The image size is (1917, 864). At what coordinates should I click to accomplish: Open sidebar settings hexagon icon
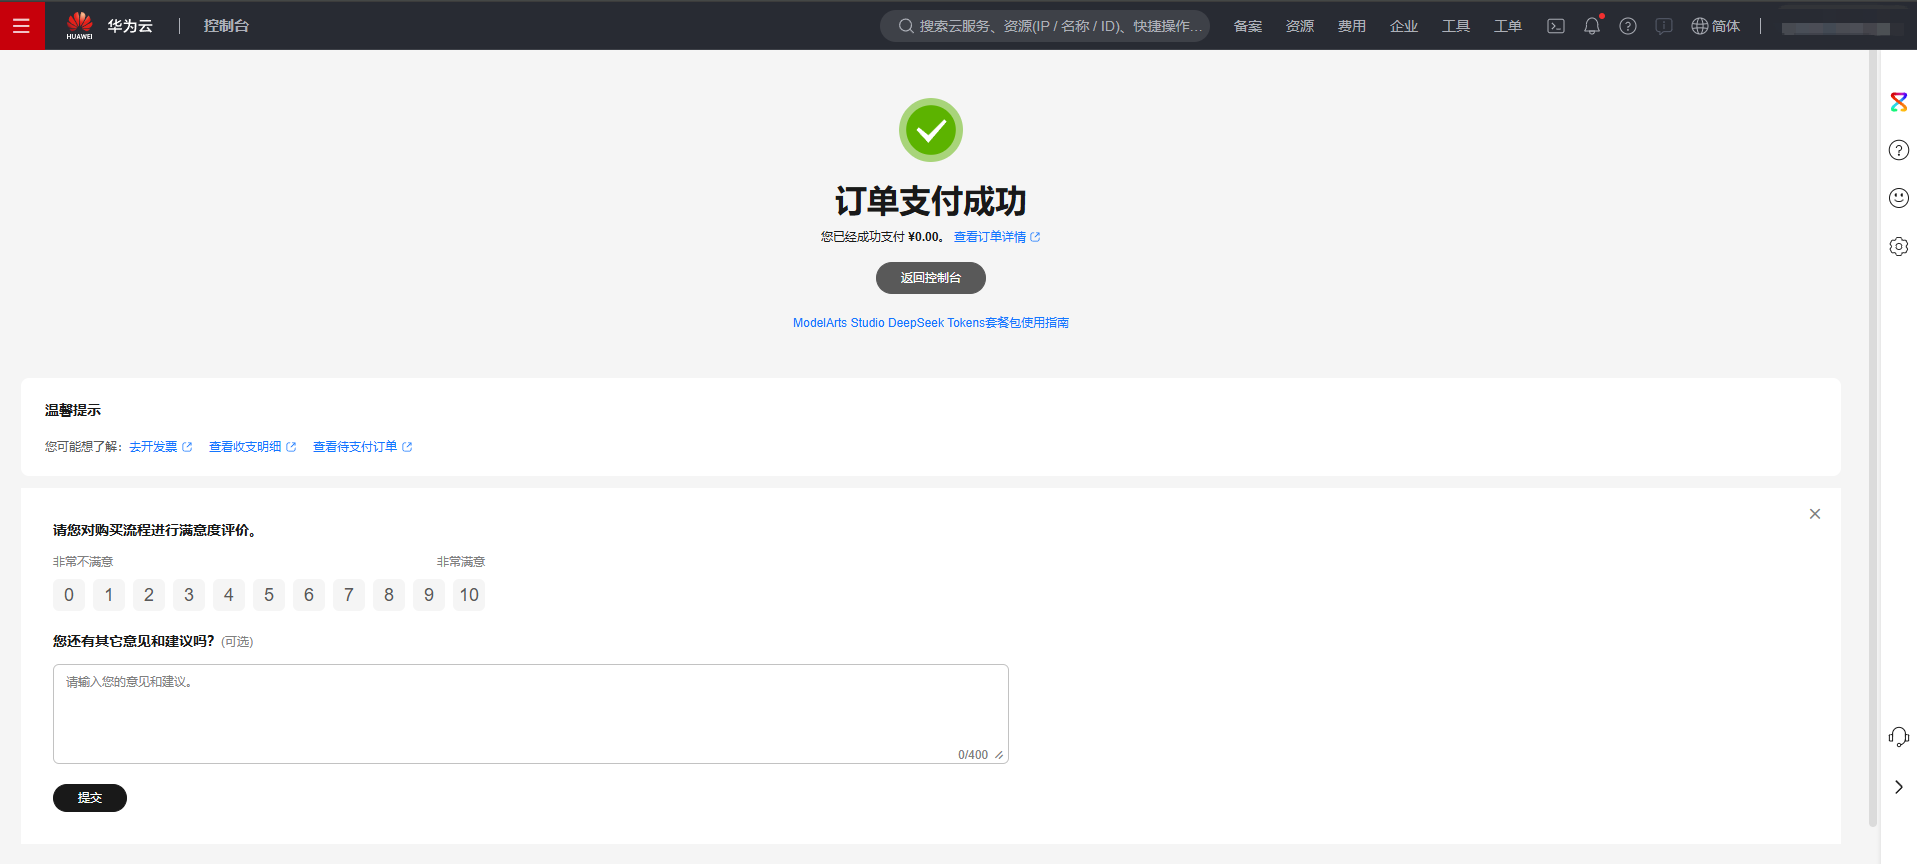coord(1899,246)
